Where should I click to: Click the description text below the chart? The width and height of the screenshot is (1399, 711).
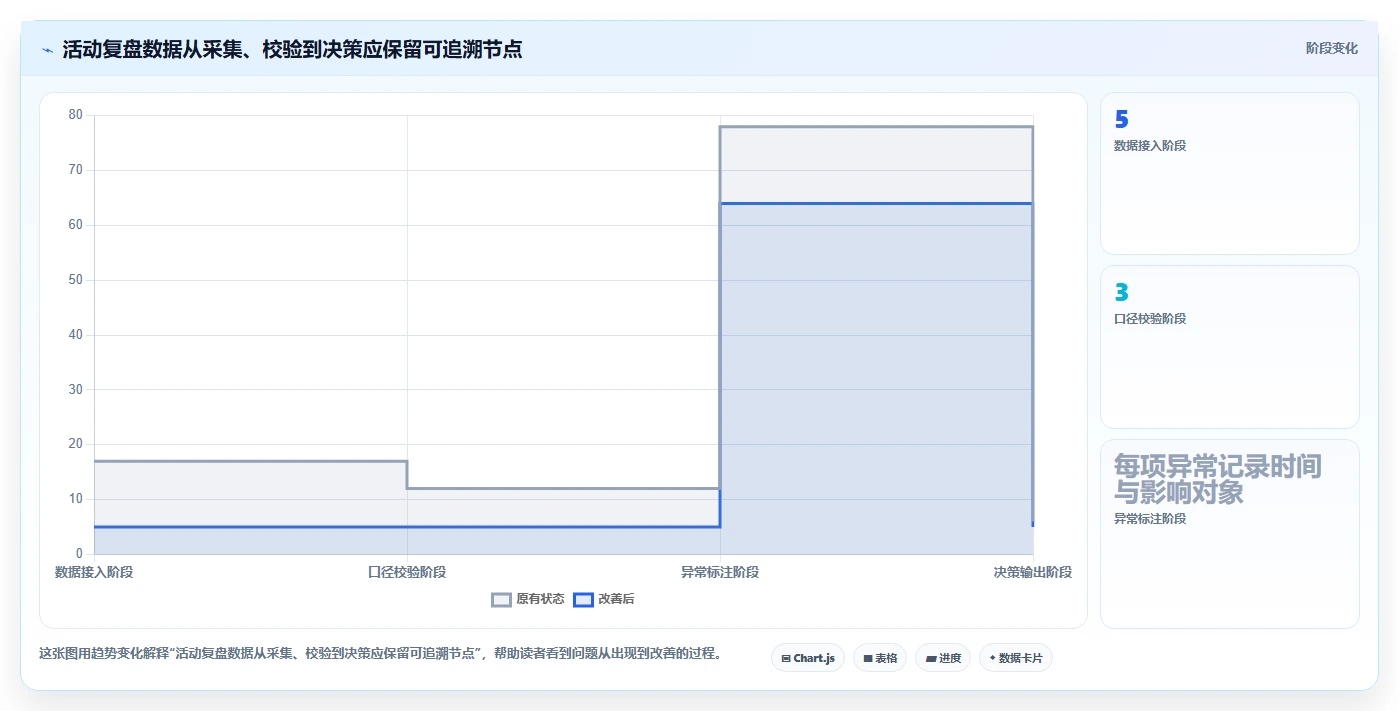[380, 654]
